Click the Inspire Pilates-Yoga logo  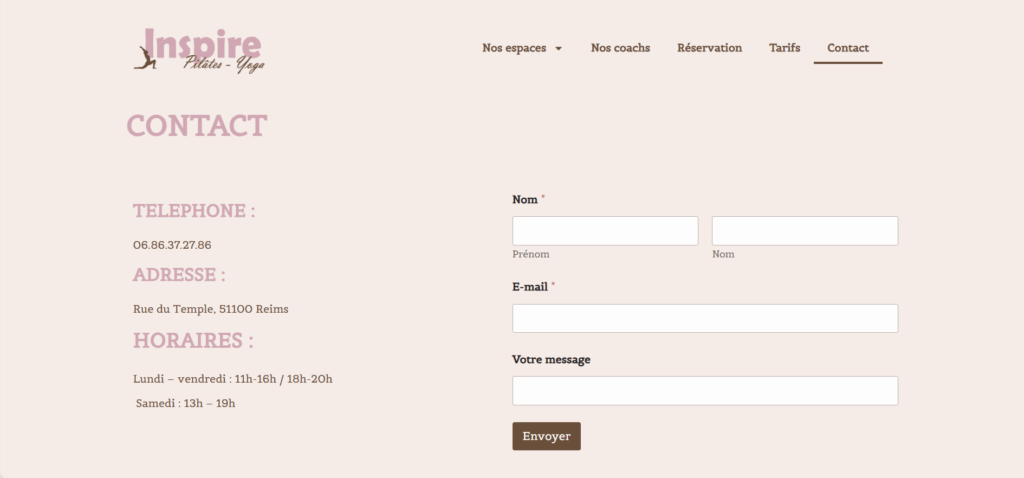(199, 50)
